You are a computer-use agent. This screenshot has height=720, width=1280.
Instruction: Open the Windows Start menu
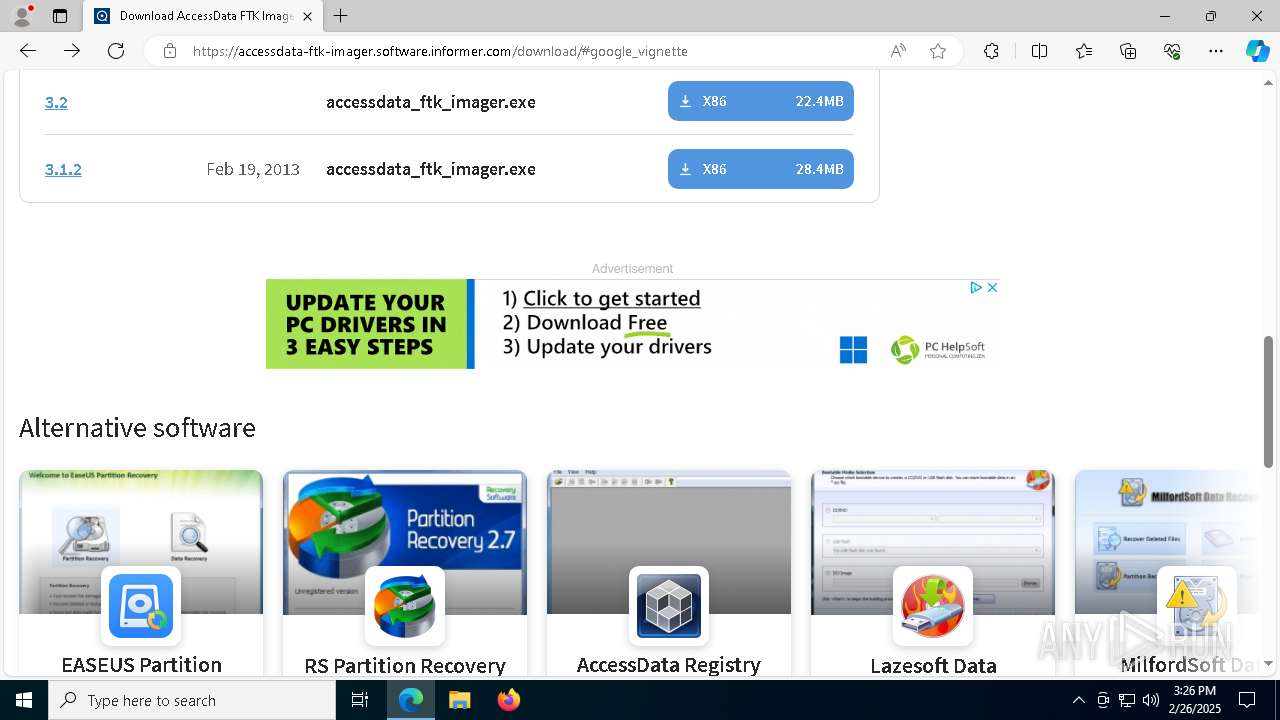[x=24, y=700]
